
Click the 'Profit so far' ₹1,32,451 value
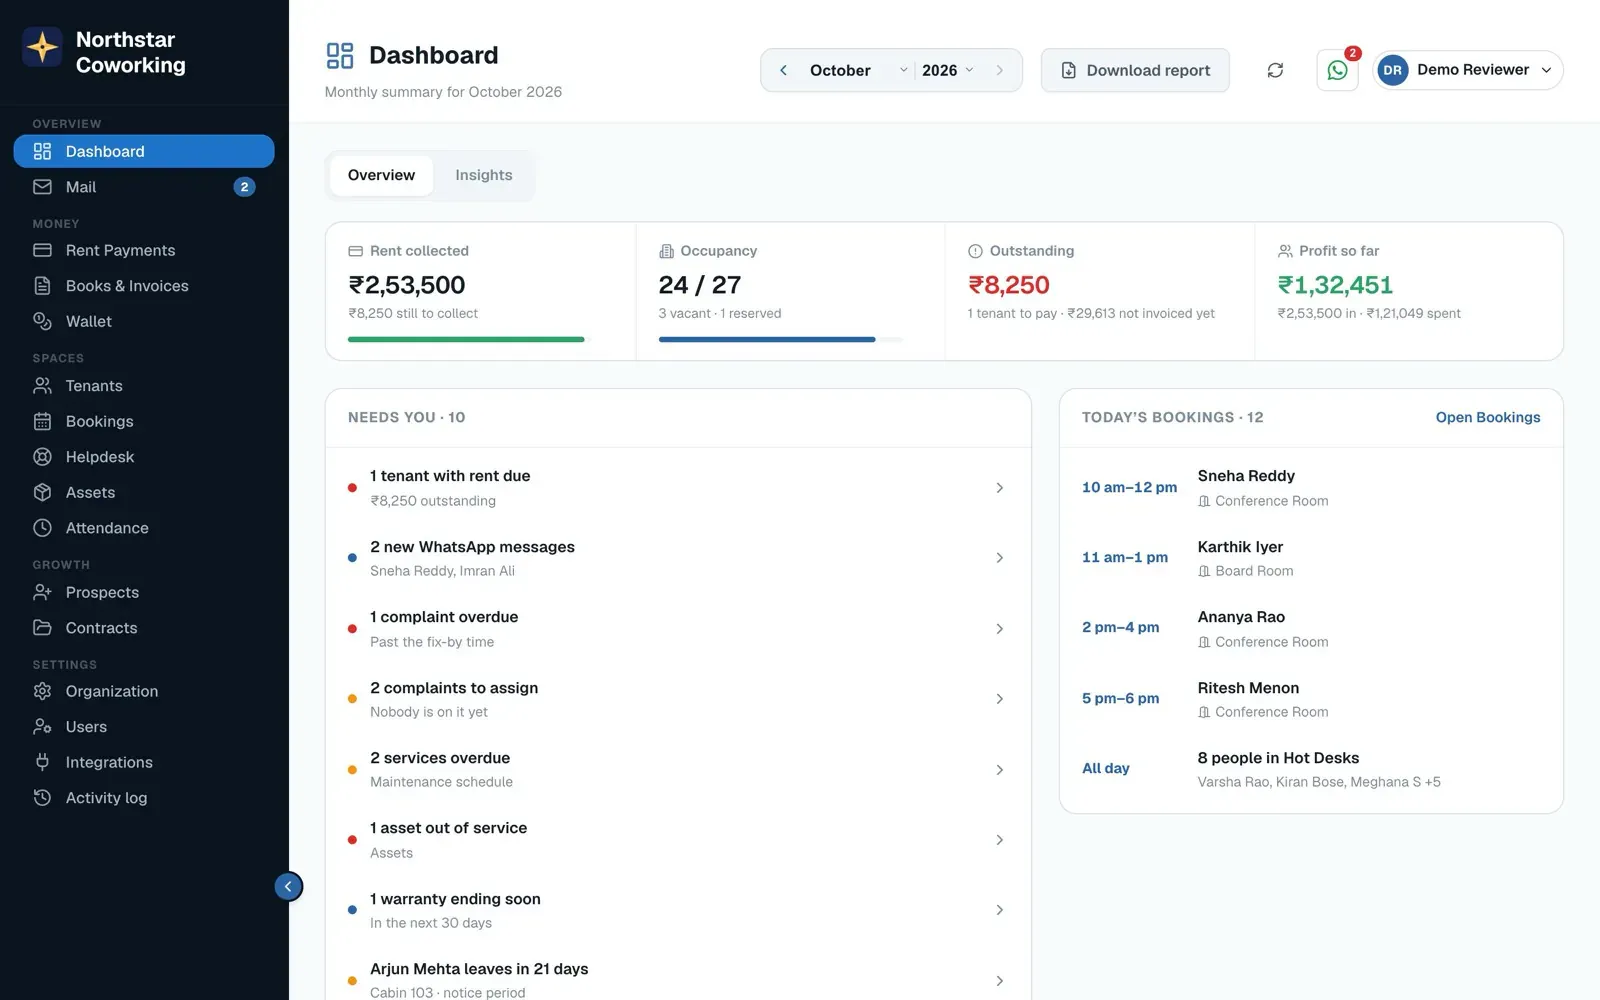[1335, 285]
